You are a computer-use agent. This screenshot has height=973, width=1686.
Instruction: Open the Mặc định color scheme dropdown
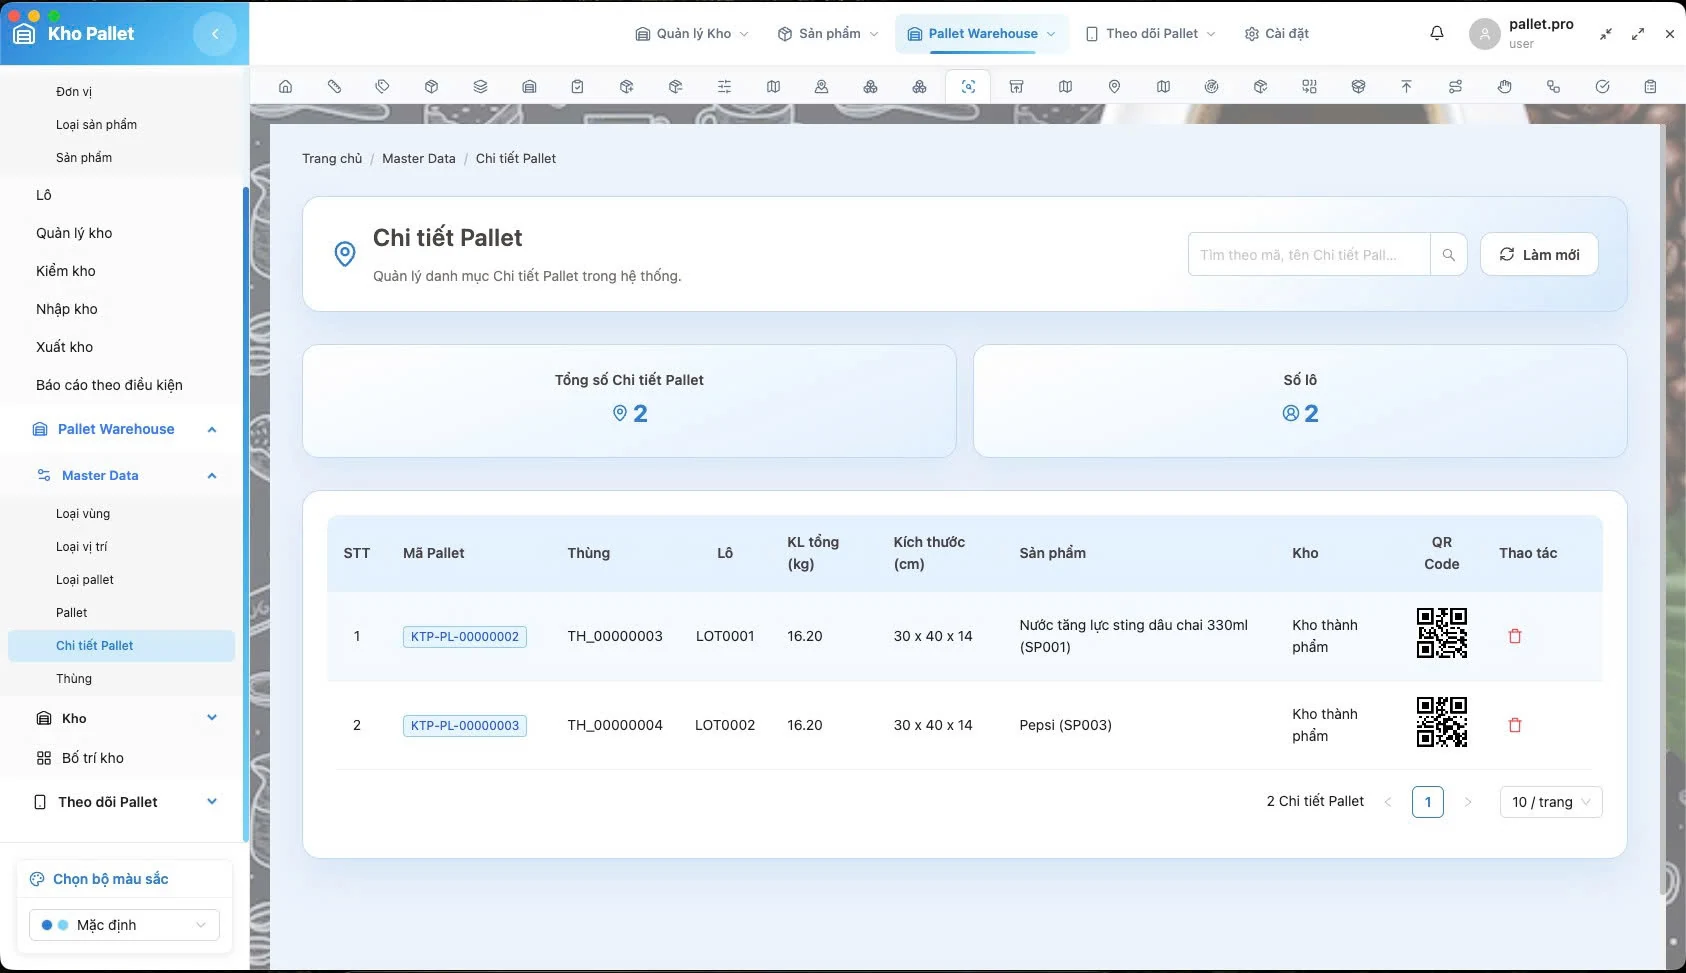[x=124, y=925]
